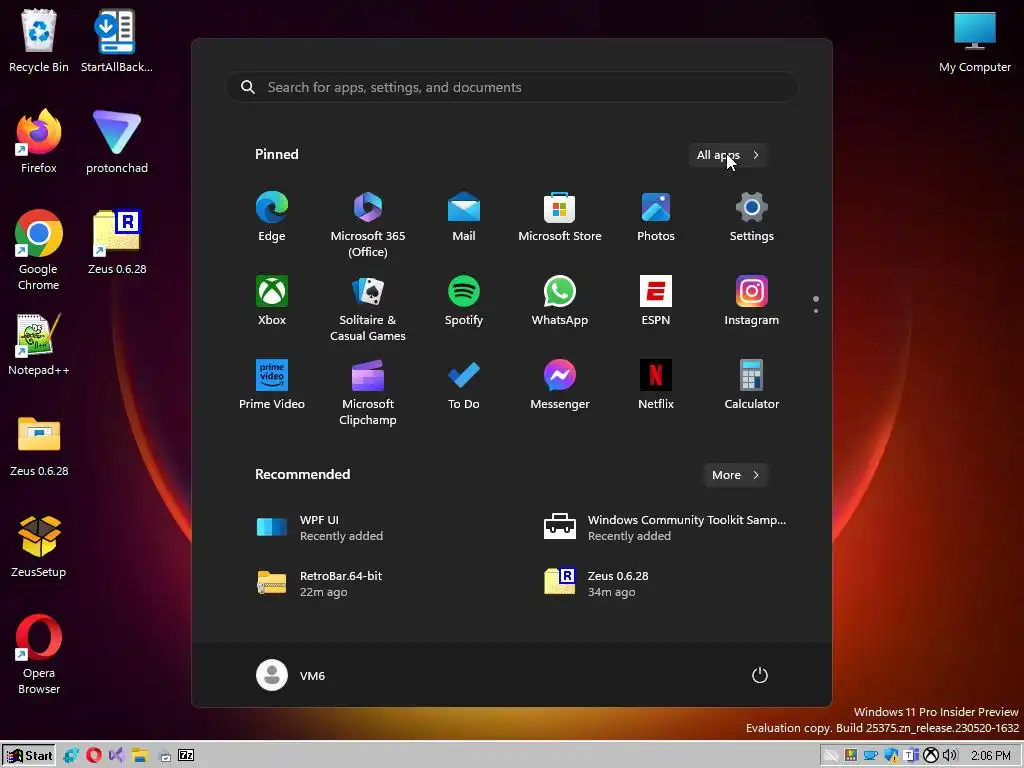Open the Calculator app
The height and width of the screenshot is (768, 1024).
(752, 385)
